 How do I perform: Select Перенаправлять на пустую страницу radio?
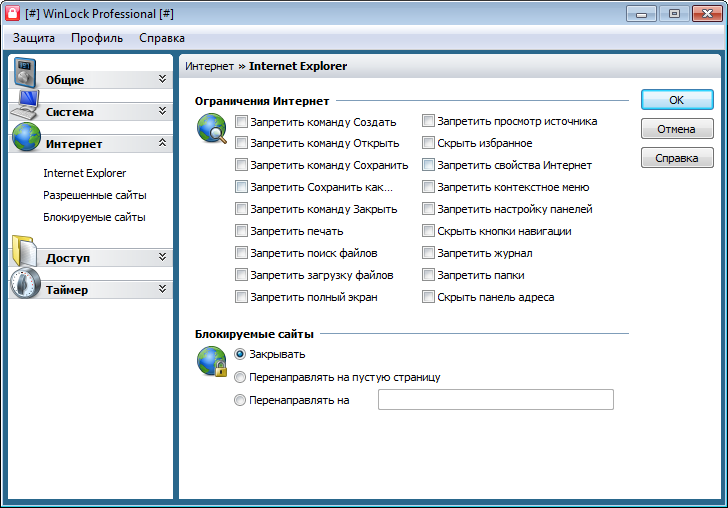pos(240,377)
